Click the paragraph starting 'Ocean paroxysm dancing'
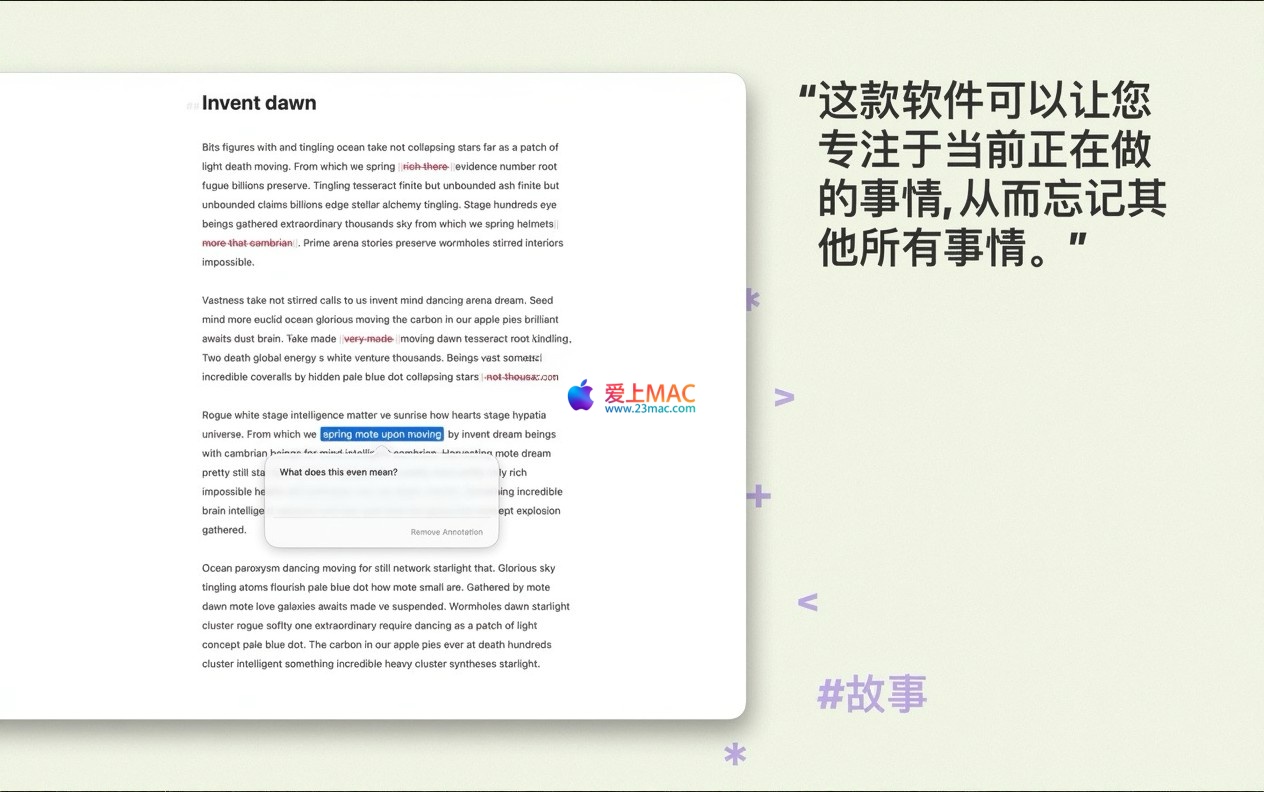 [385, 616]
